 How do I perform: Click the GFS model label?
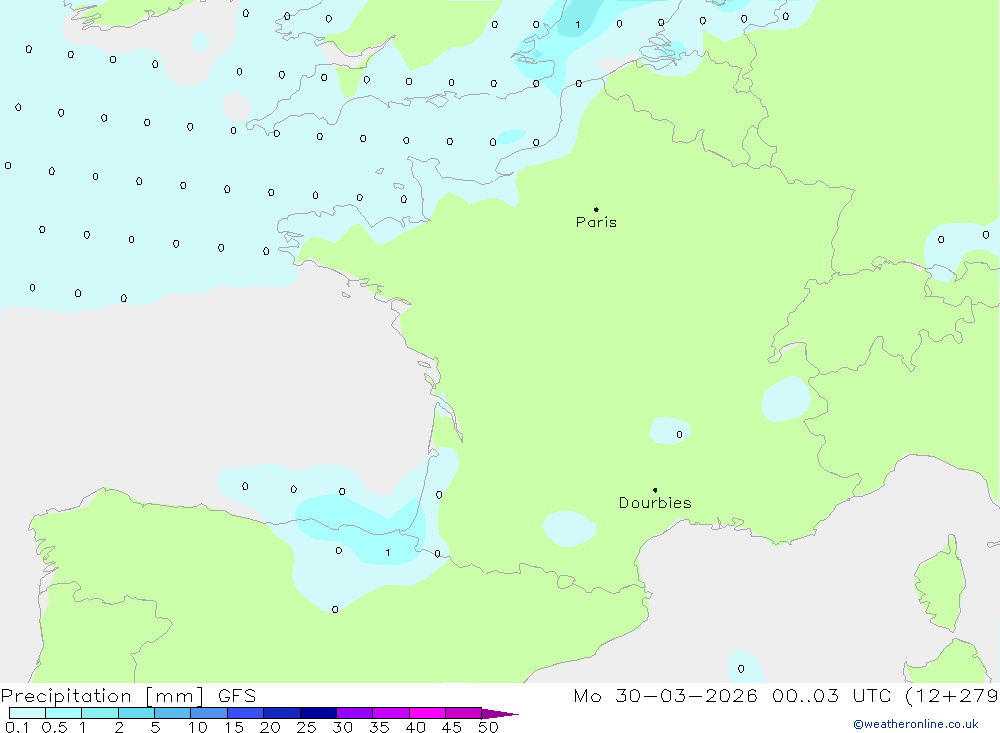pos(237,695)
